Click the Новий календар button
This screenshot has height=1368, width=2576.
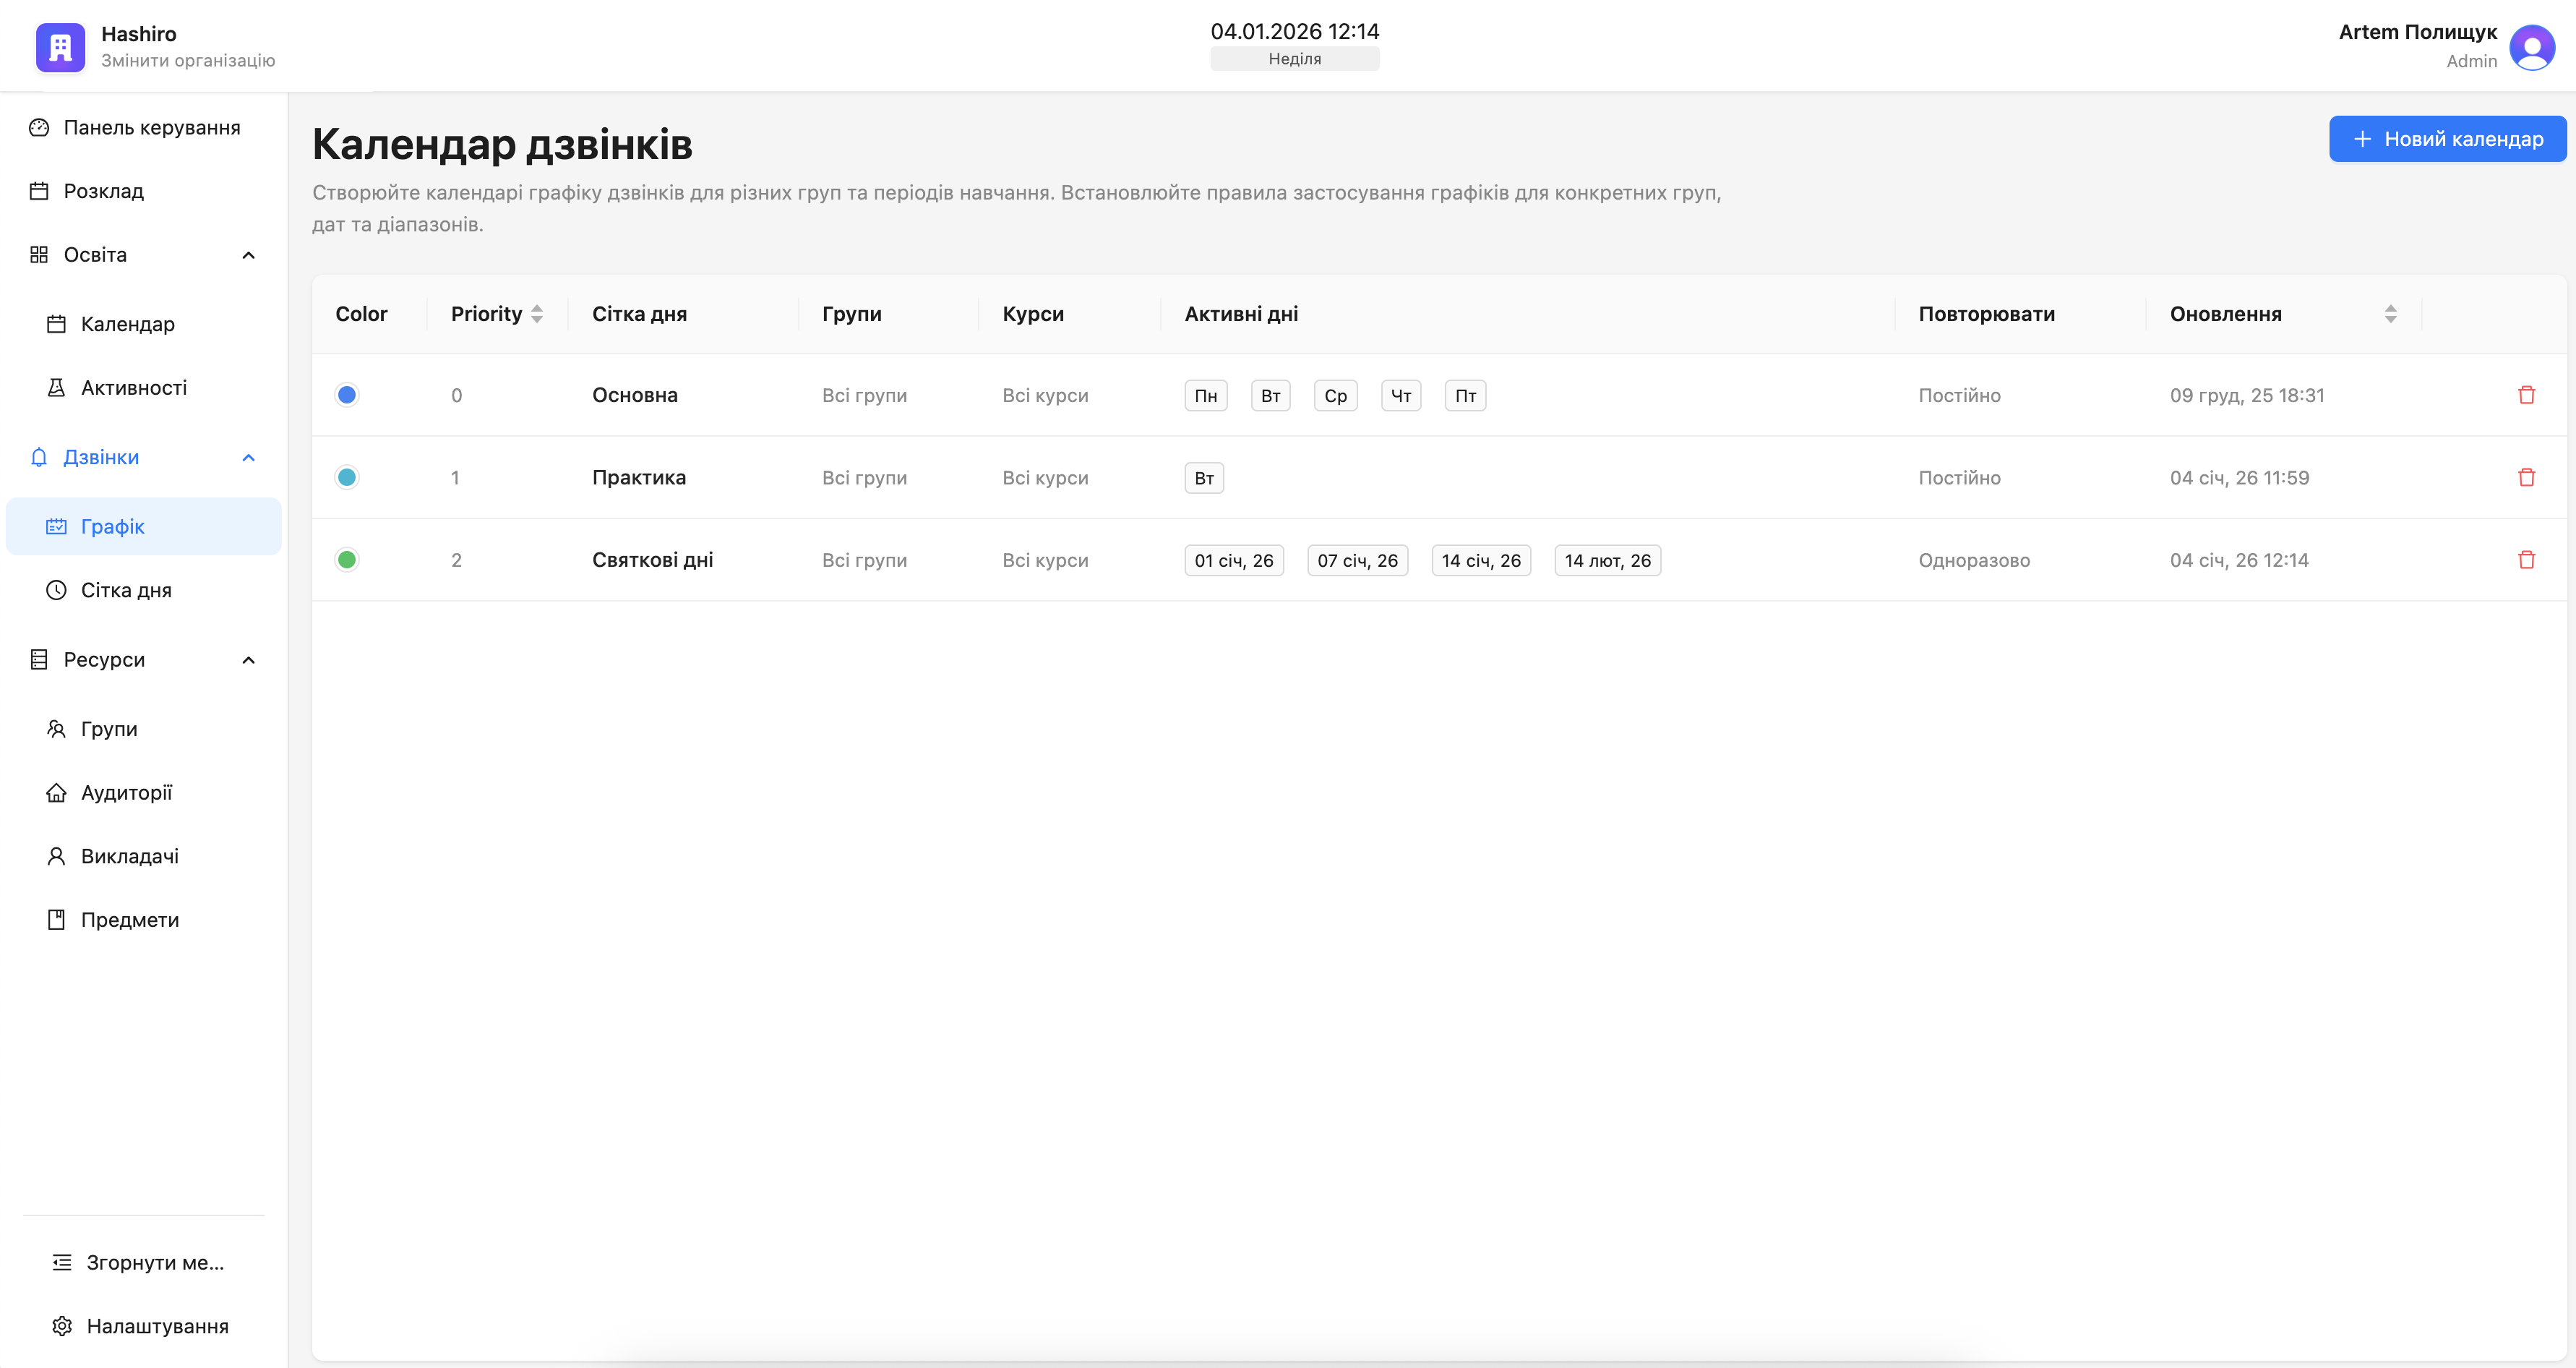point(2446,139)
